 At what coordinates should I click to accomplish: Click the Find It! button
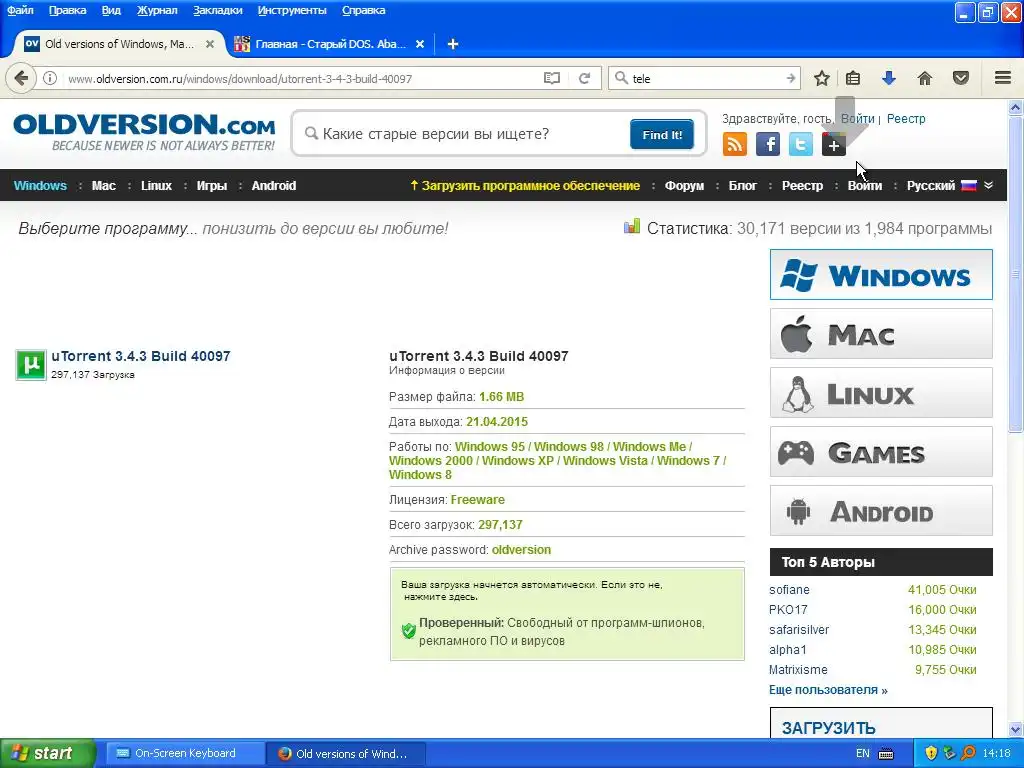[x=662, y=135]
